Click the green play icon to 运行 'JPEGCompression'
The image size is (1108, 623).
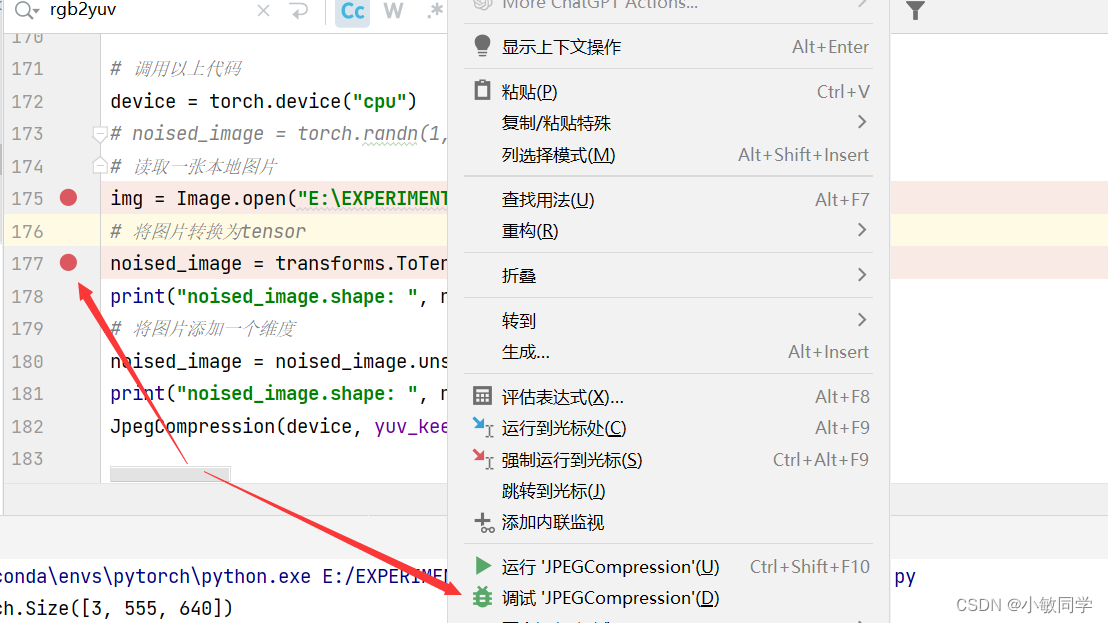482,566
